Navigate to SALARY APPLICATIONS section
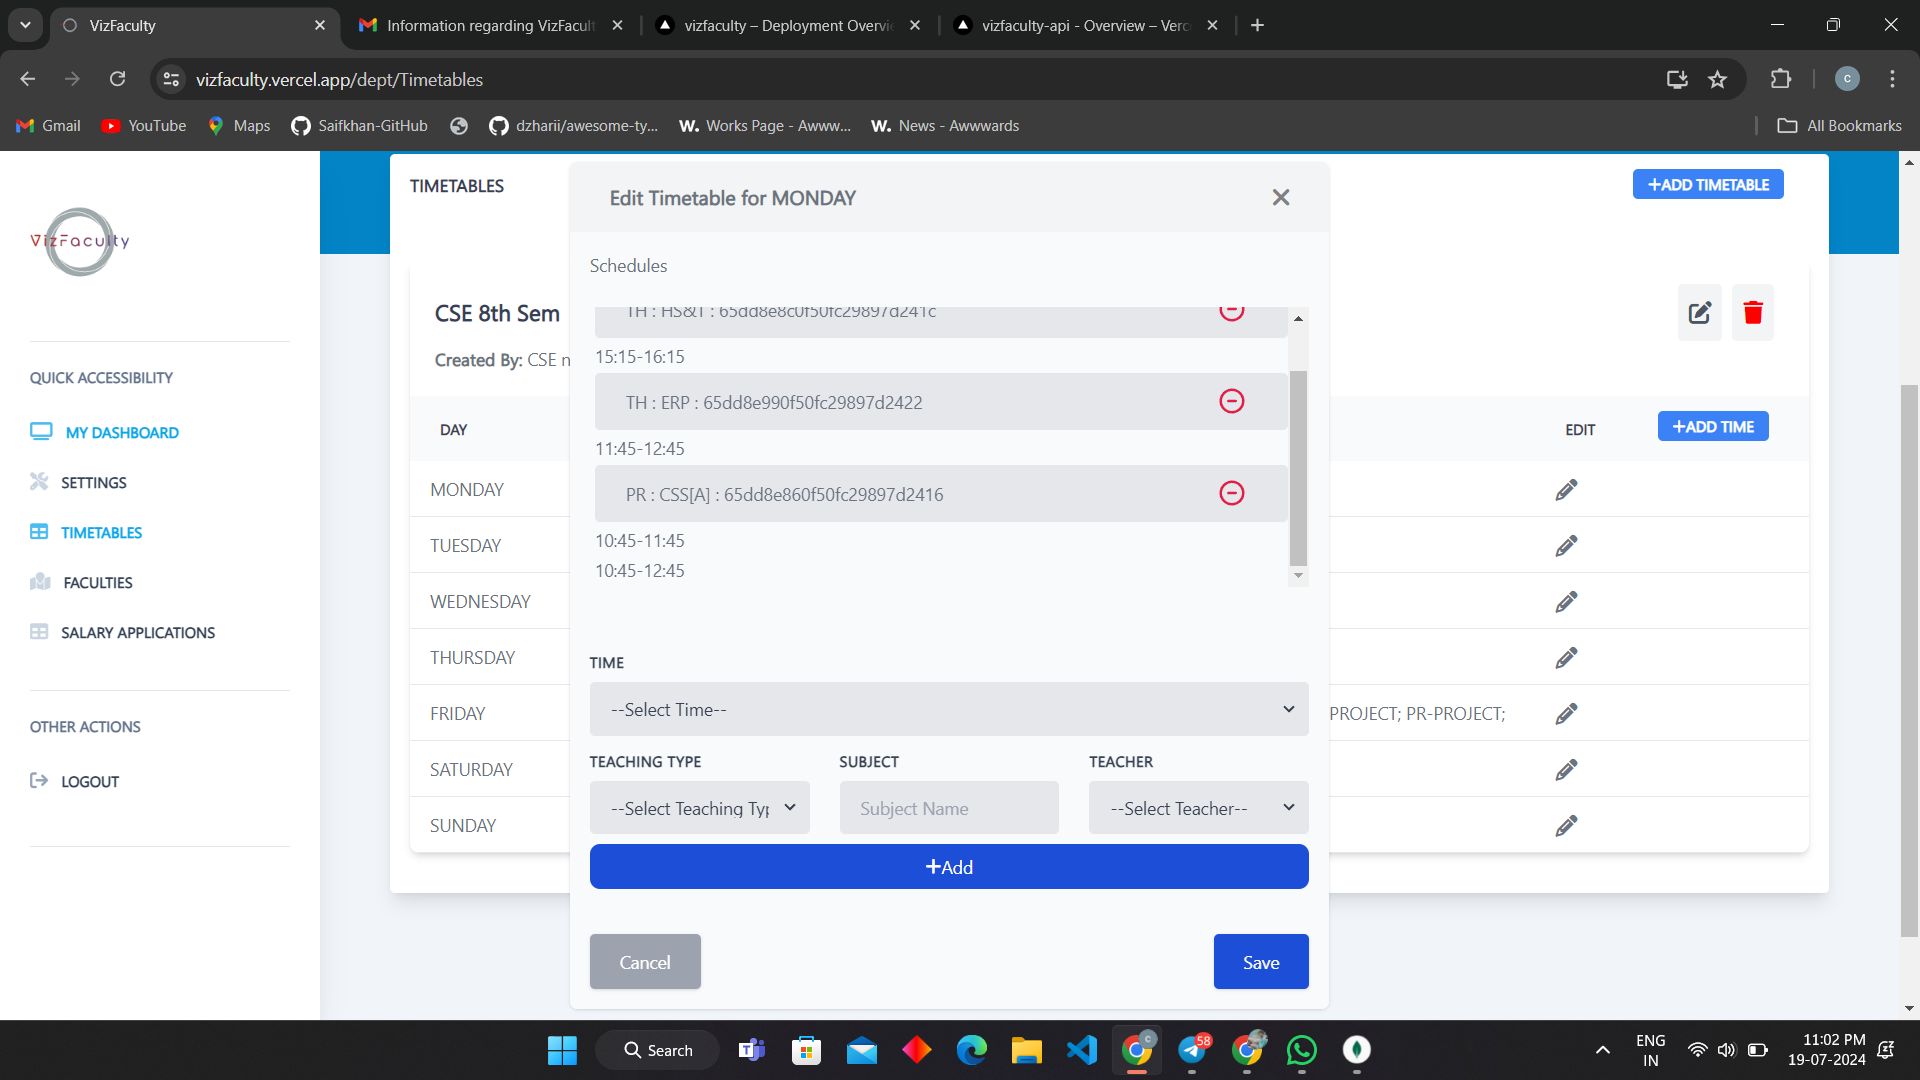This screenshot has height=1080, width=1920. pyautogui.click(x=138, y=632)
